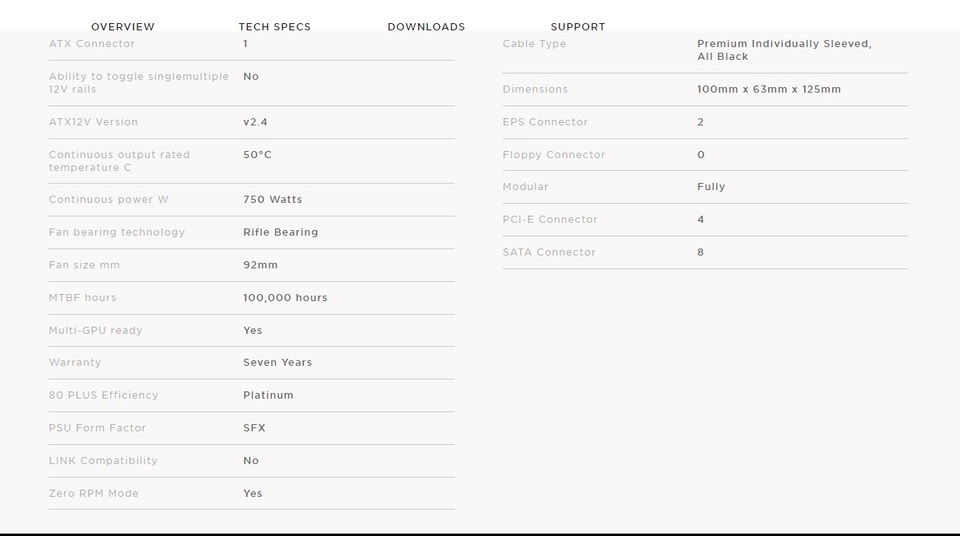Select the Seven Years warranty value
960x536 pixels.
[x=277, y=362]
